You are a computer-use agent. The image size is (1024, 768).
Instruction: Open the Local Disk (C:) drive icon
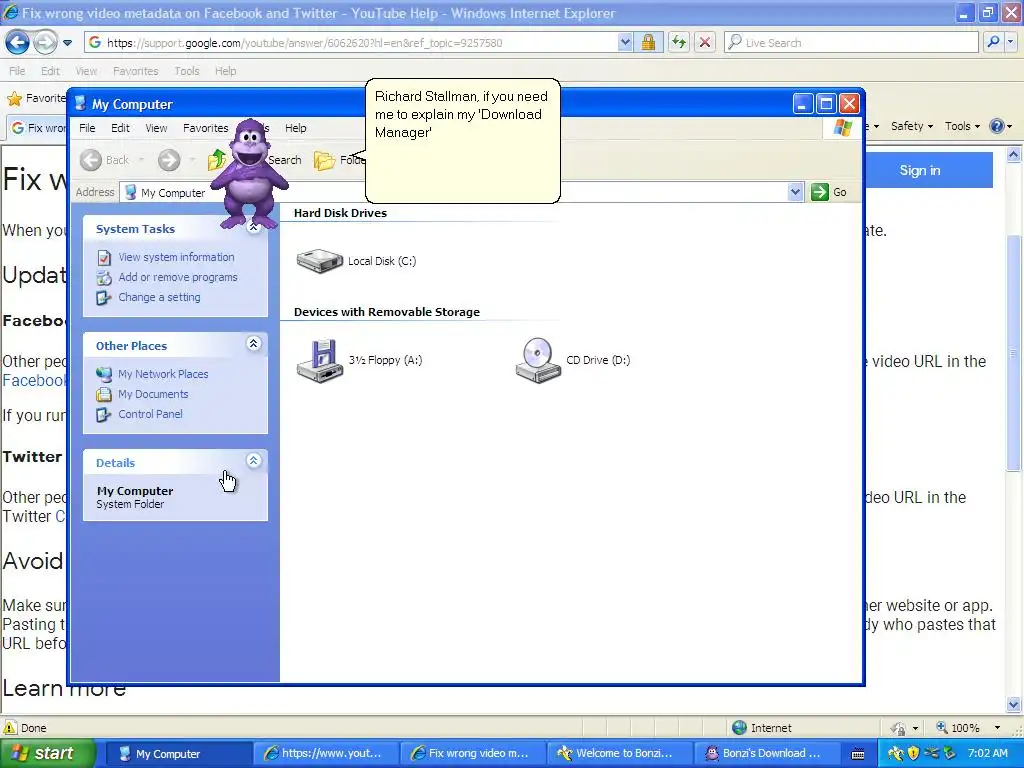point(319,261)
